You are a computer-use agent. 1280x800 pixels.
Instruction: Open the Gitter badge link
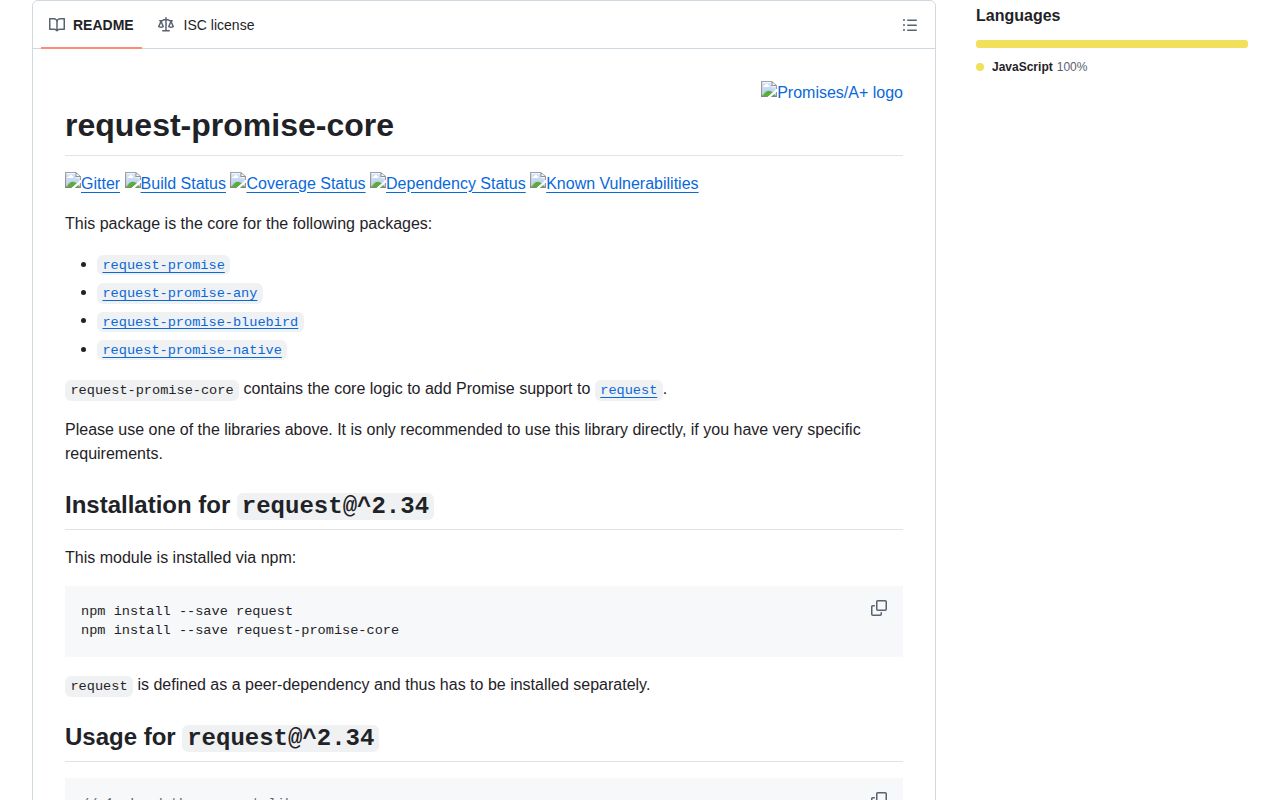93,183
